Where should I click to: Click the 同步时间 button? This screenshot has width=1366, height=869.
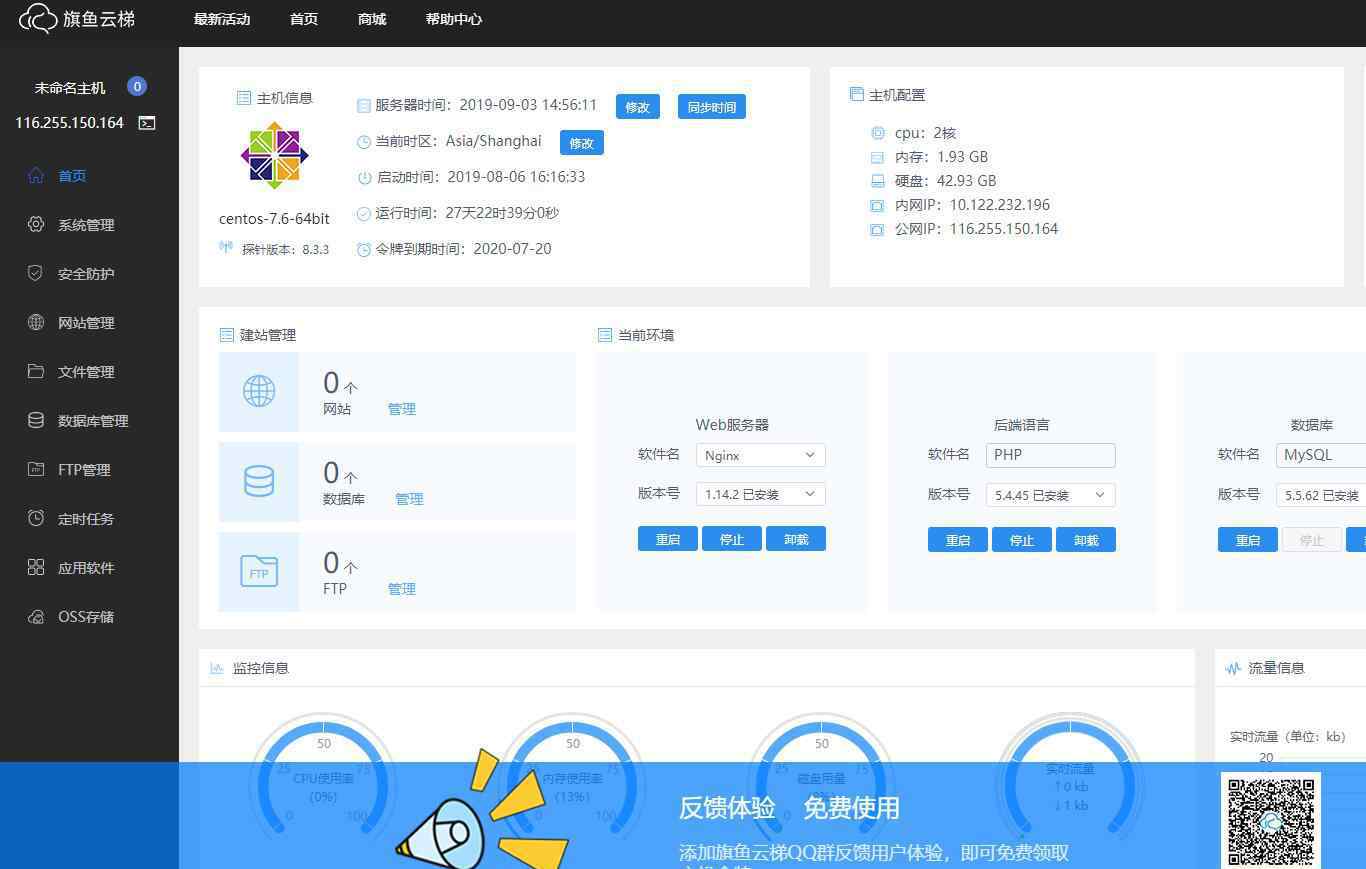click(x=712, y=107)
